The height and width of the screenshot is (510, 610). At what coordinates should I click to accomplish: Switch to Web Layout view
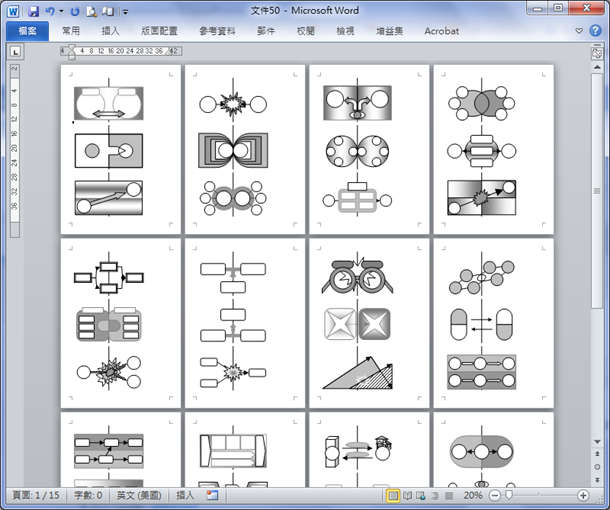coord(421,495)
